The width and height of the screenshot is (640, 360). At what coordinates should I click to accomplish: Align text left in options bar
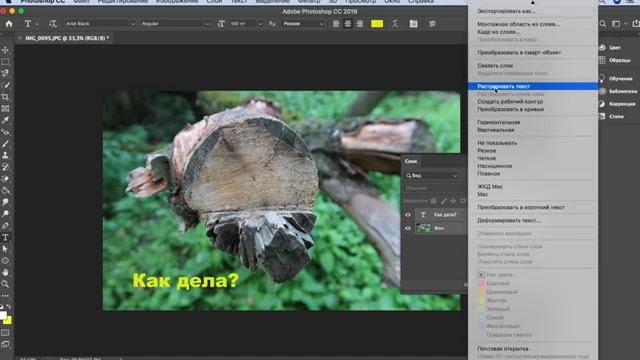pos(336,24)
